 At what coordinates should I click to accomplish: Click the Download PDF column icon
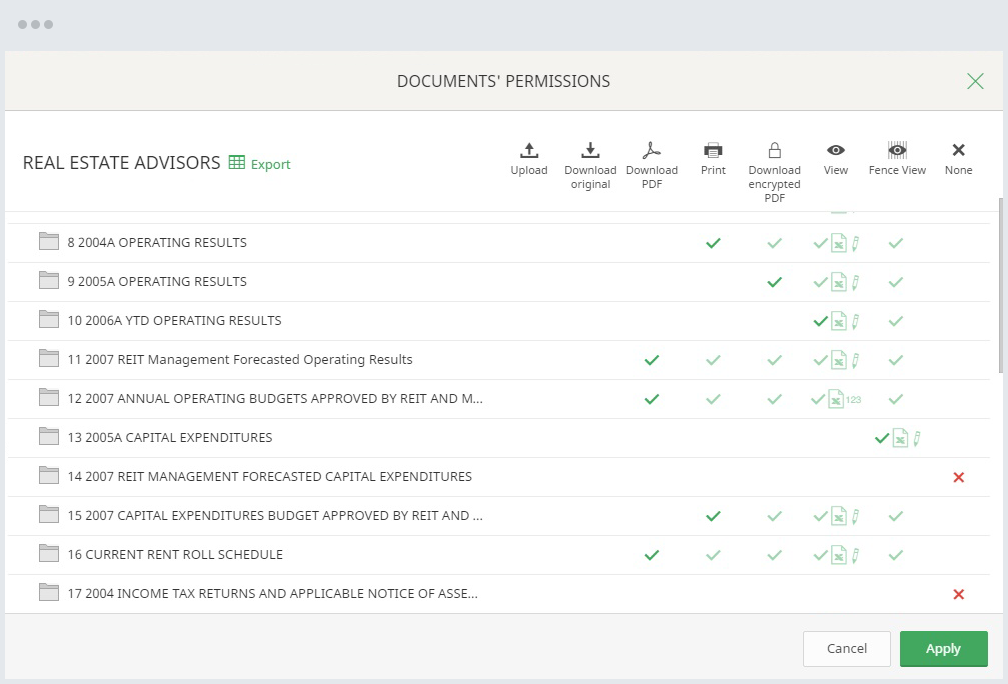[x=651, y=151]
